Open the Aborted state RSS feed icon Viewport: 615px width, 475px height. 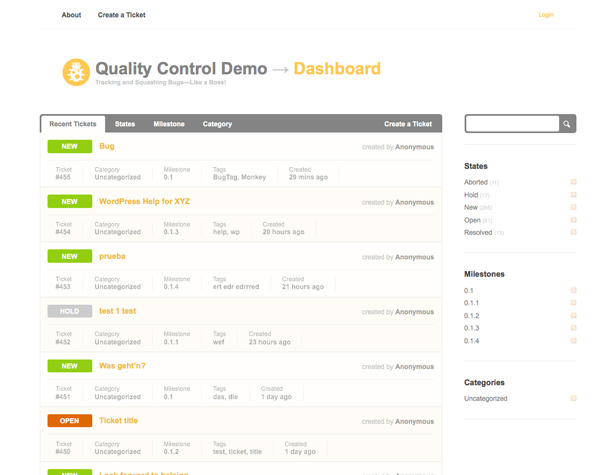pos(573,182)
